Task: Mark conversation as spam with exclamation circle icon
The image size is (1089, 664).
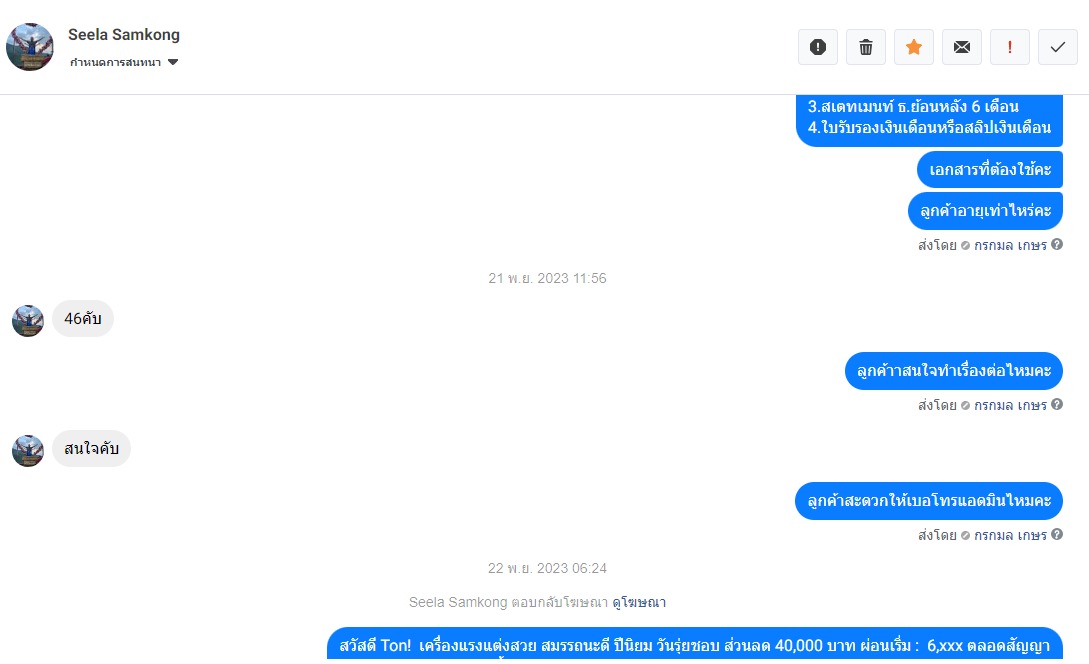Action: click(817, 47)
